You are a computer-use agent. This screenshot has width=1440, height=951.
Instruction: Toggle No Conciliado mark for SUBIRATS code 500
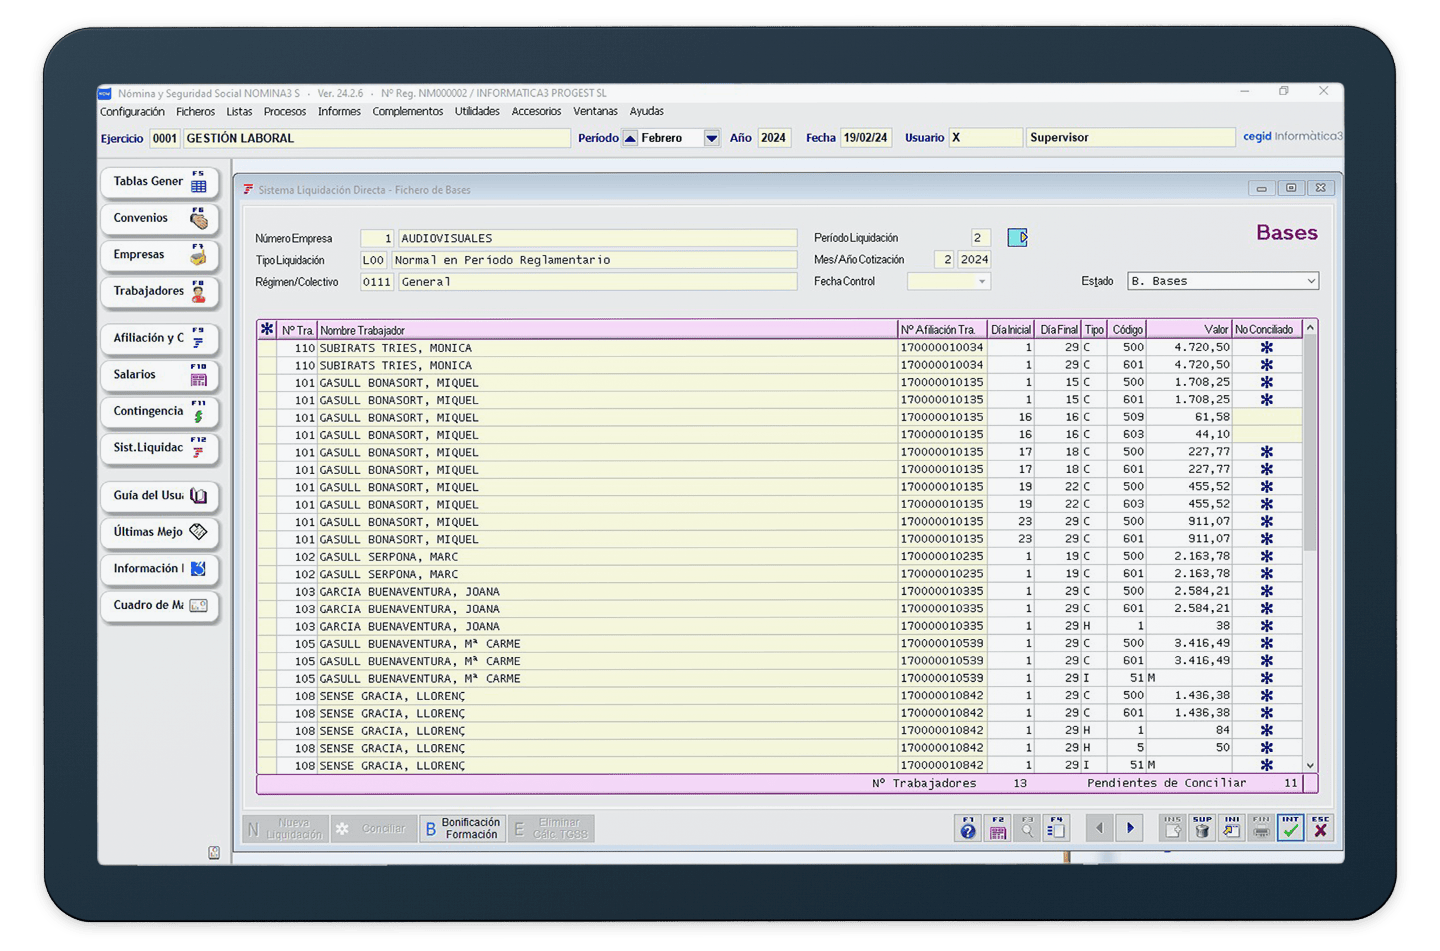point(1266,348)
